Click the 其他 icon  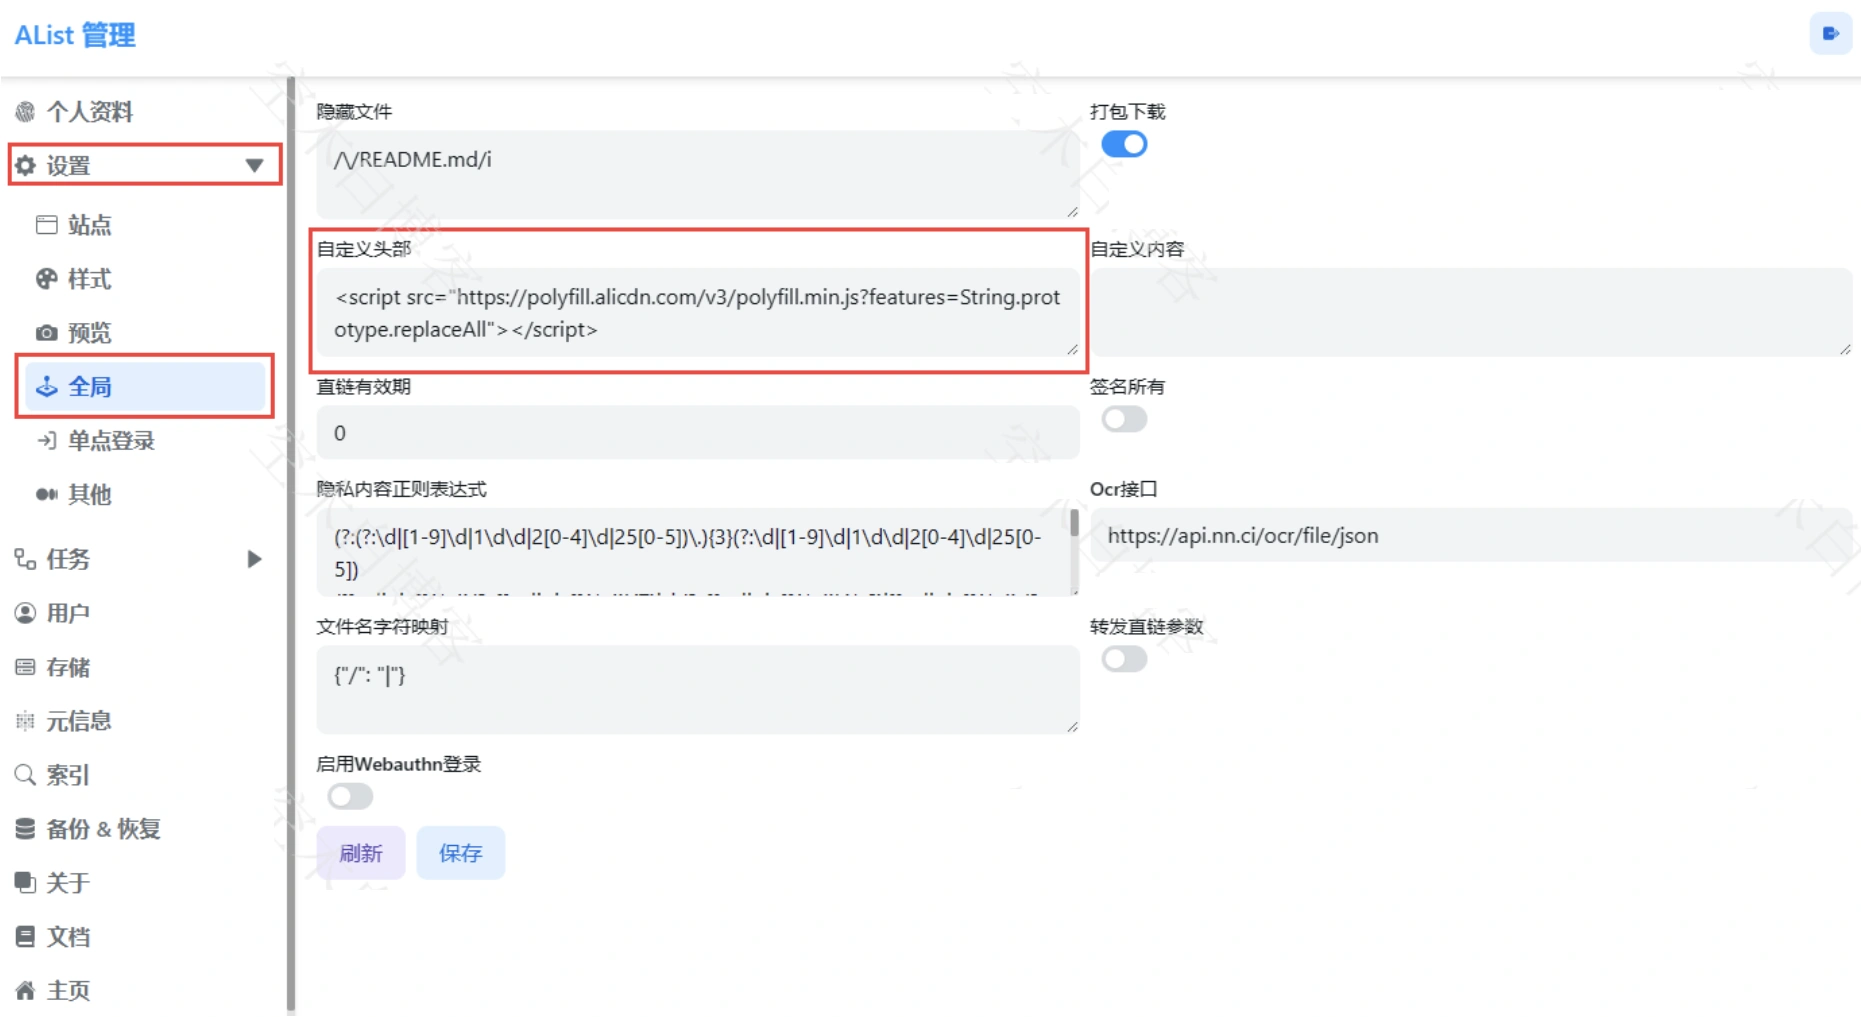pyautogui.click(x=47, y=494)
